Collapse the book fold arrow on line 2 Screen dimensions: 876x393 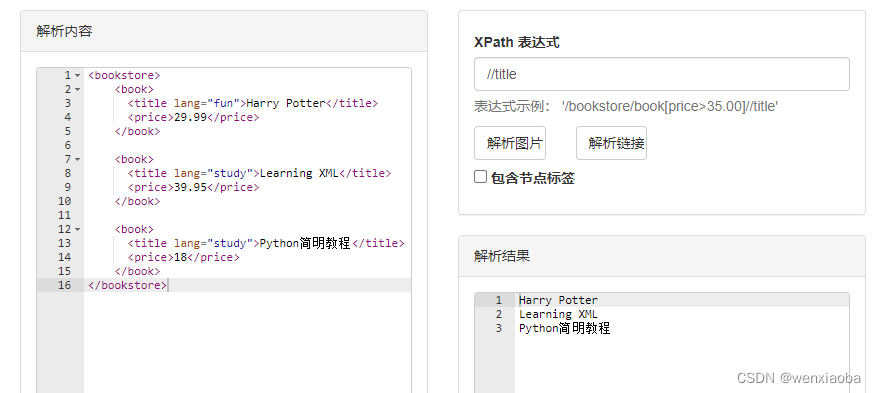pyautogui.click(x=77, y=89)
